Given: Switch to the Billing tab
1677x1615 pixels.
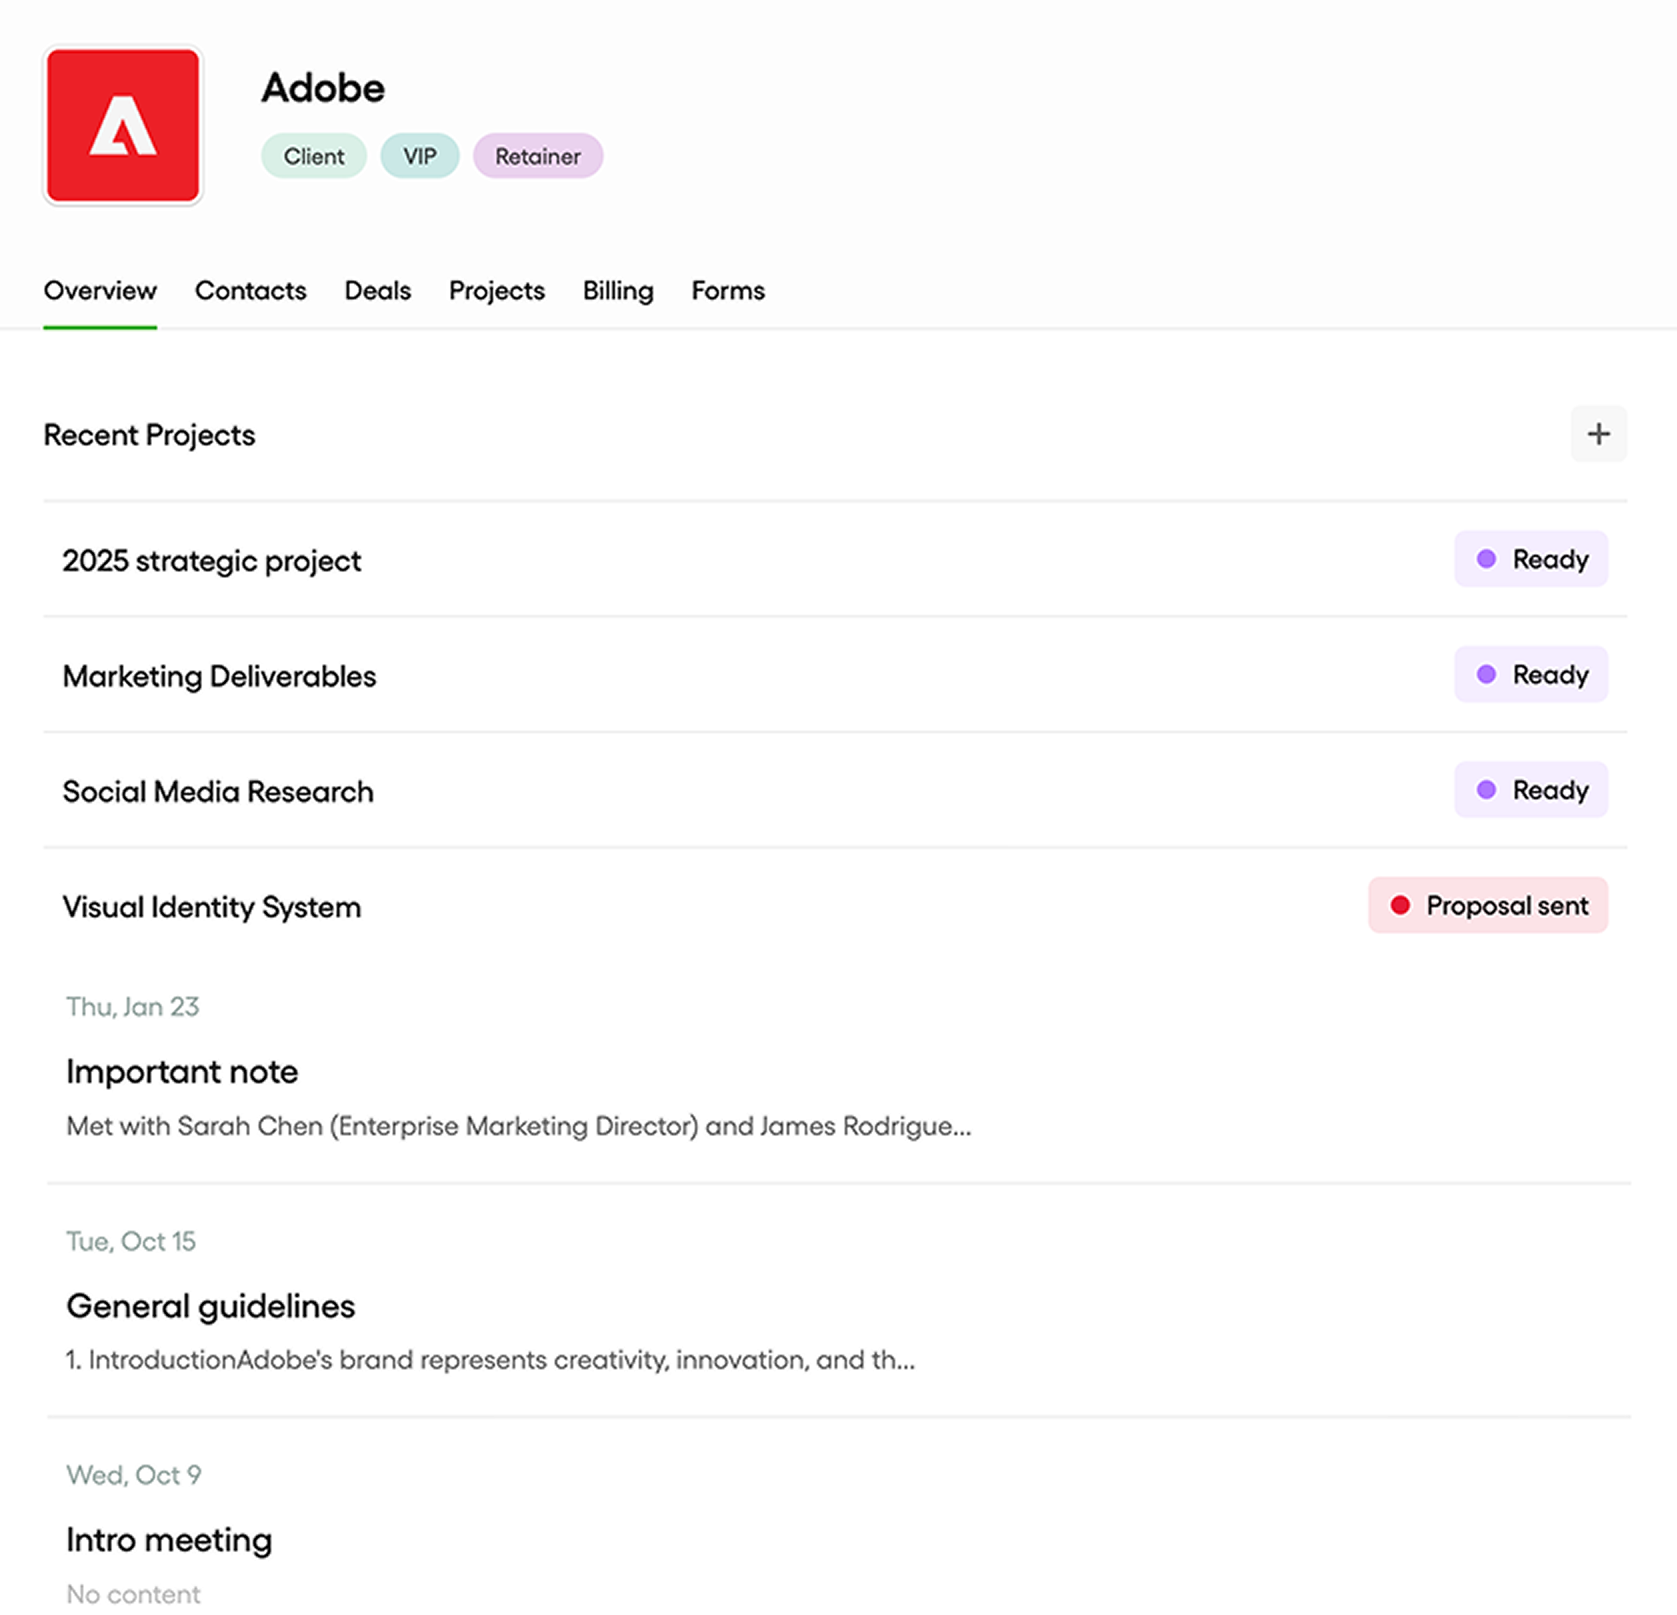Looking at the screenshot, I should 618,291.
